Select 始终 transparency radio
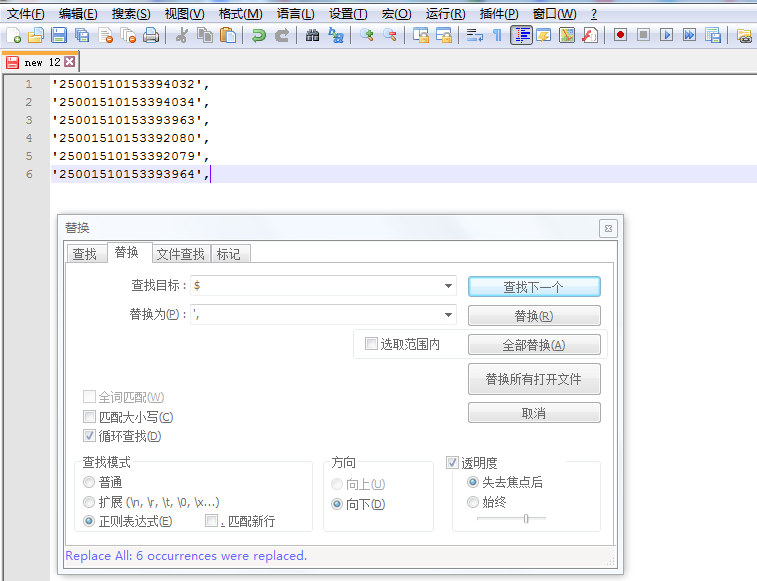757x581 pixels. coord(473,502)
